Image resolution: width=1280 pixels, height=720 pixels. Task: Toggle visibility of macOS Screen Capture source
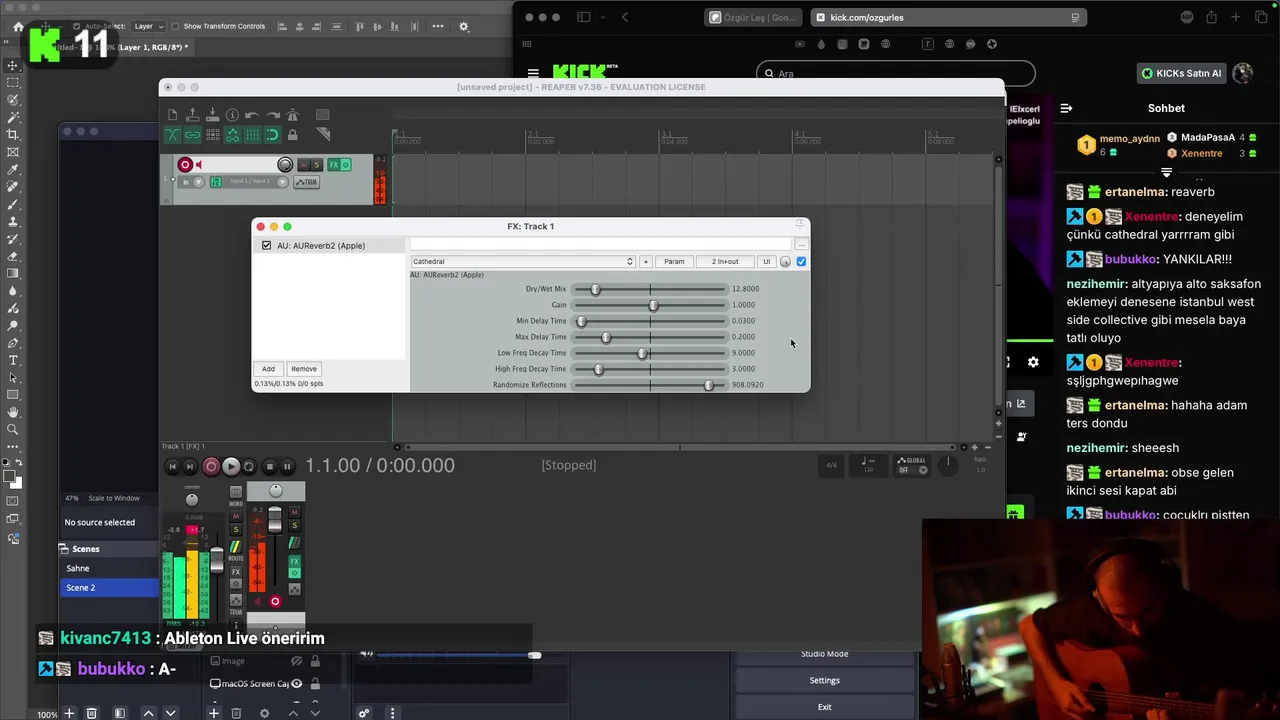(x=297, y=684)
